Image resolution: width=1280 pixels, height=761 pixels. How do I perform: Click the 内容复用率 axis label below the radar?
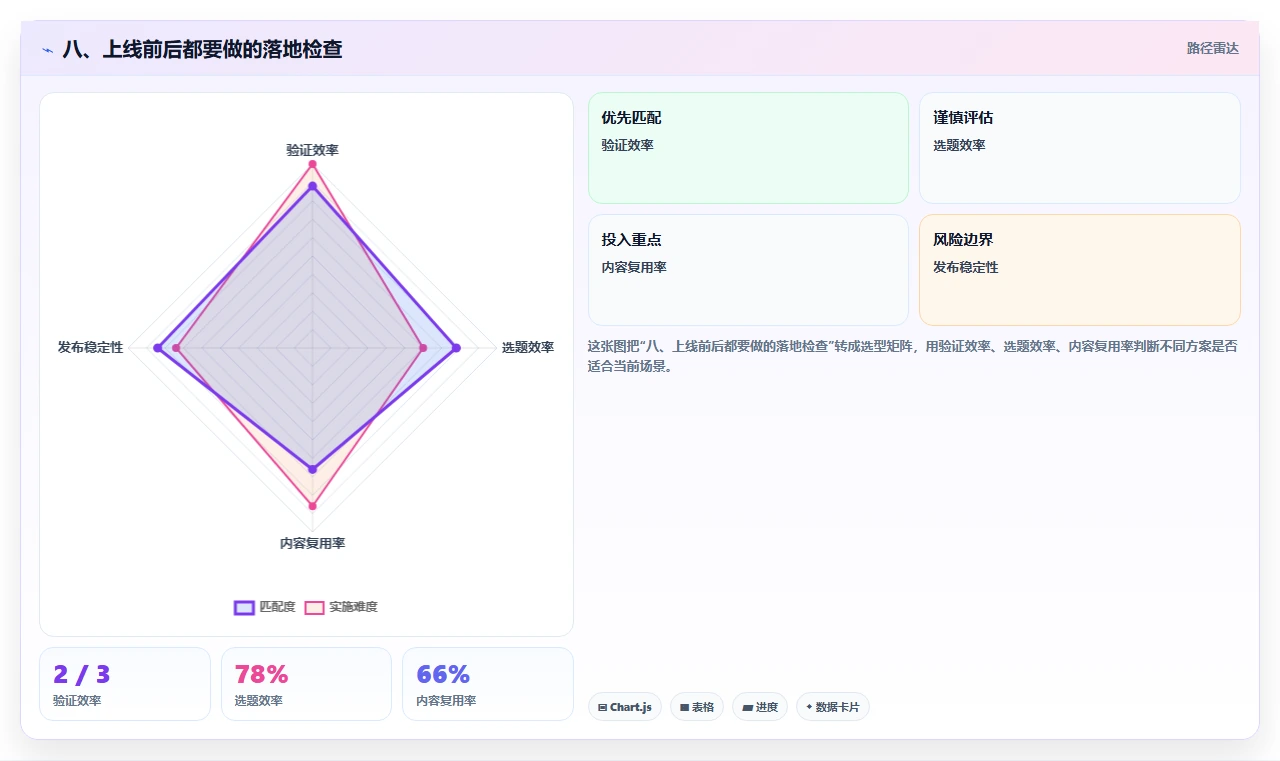click(312, 543)
